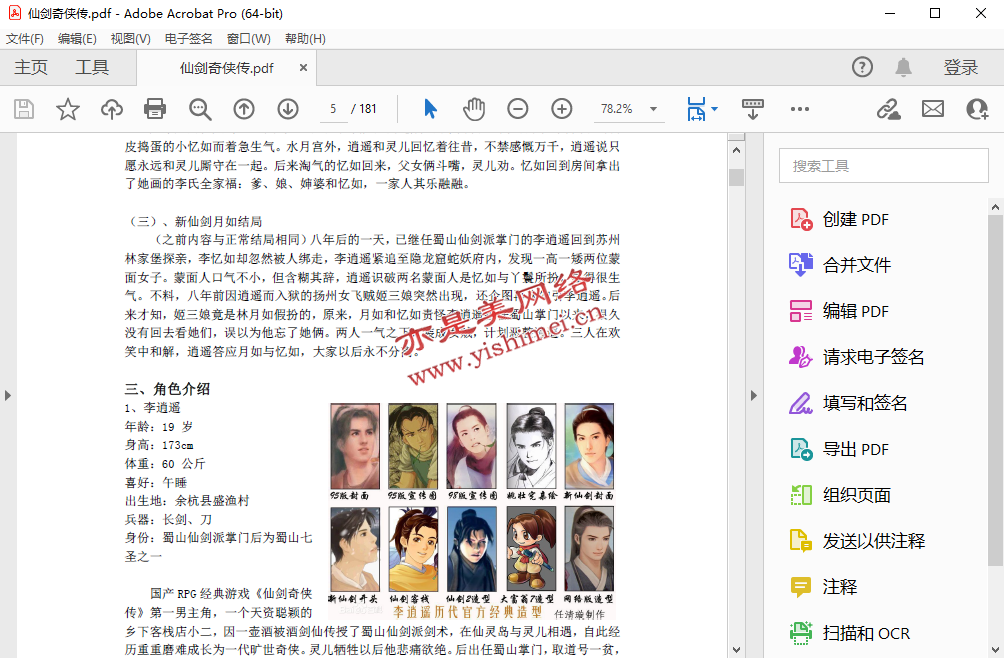This screenshot has width=1004, height=658.
Task: Zoom in with plus icon
Action: pyautogui.click(x=562, y=109)
